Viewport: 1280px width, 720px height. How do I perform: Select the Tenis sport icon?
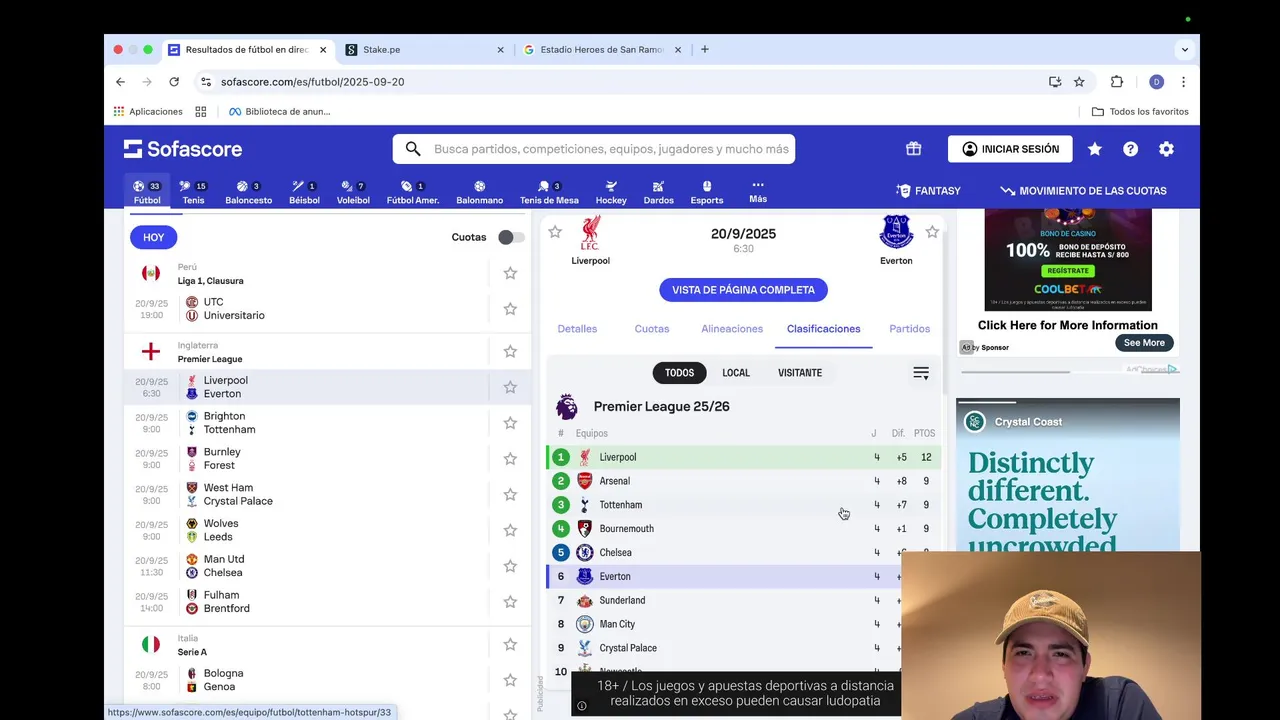(x=193, y=192)
